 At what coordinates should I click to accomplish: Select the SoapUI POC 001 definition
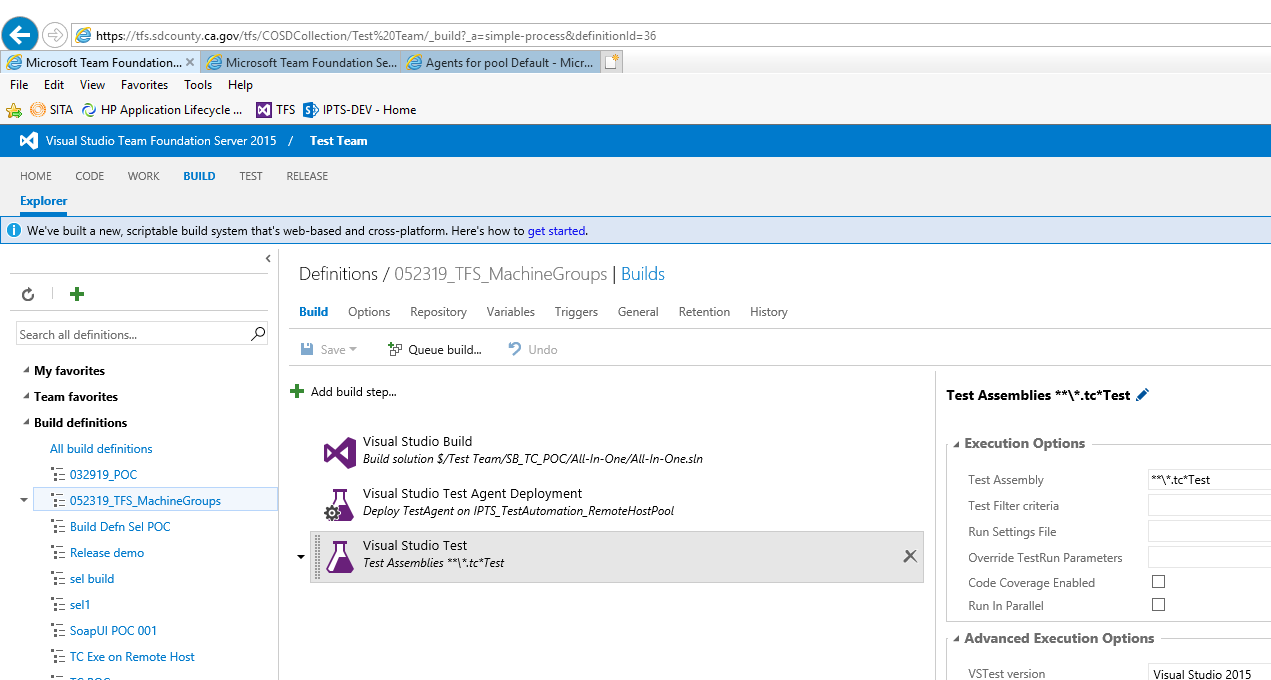[x=113, y=631]
